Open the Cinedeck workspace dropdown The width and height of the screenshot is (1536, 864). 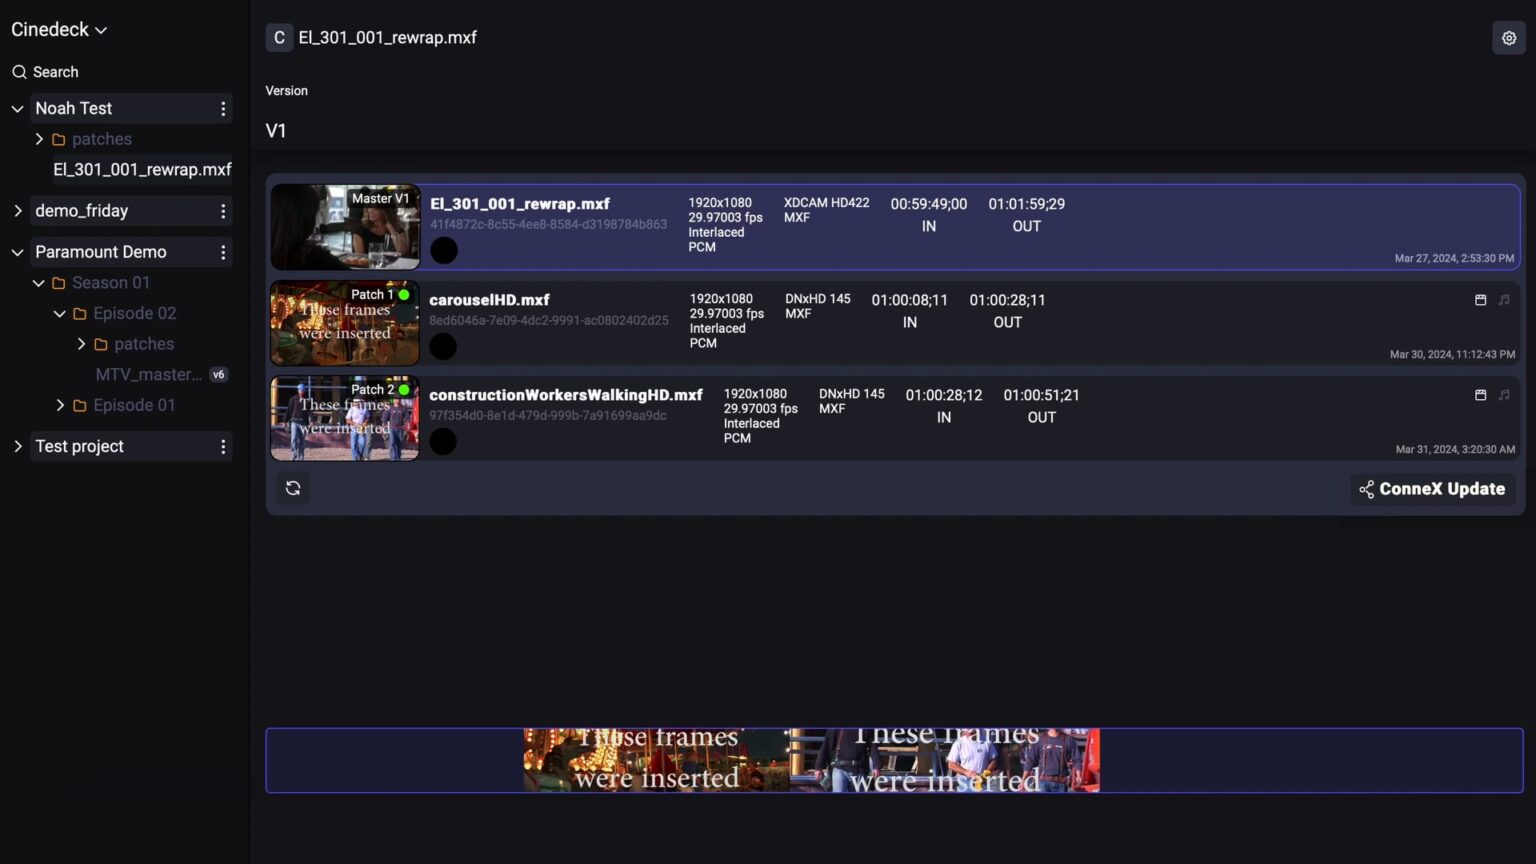coord(59,30)
